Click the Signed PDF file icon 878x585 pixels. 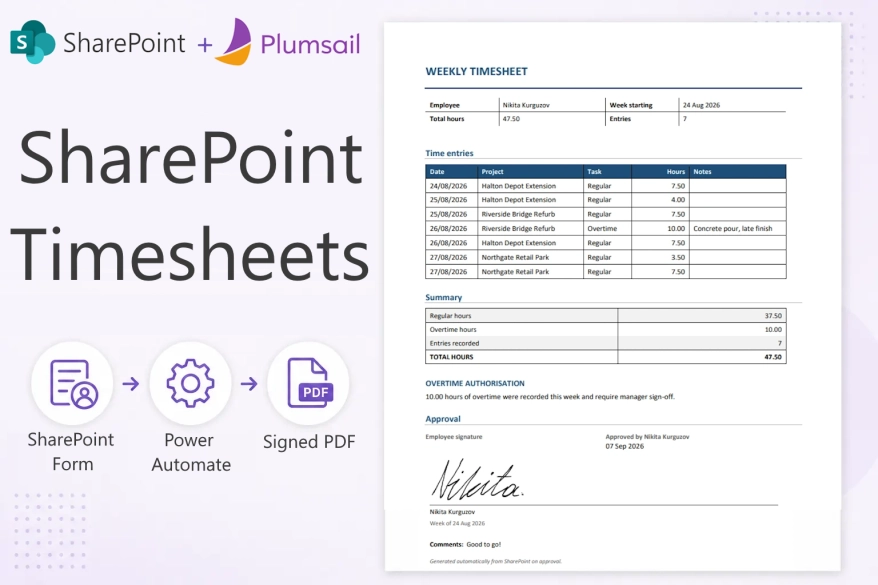[x=310, y=383]
